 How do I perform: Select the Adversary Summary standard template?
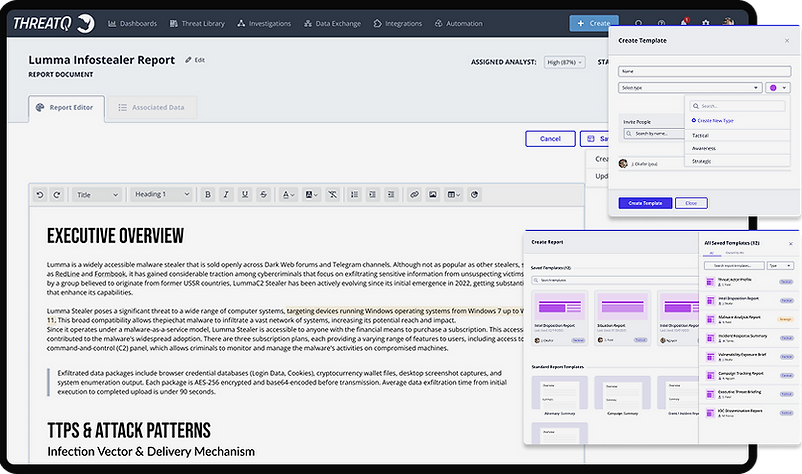click(559, 396)
